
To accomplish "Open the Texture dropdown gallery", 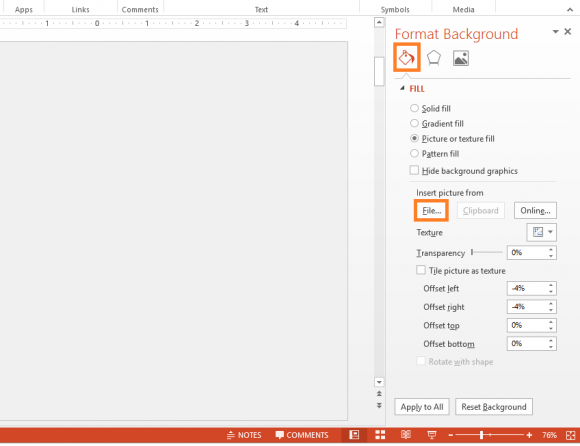I will pos(542,232).
